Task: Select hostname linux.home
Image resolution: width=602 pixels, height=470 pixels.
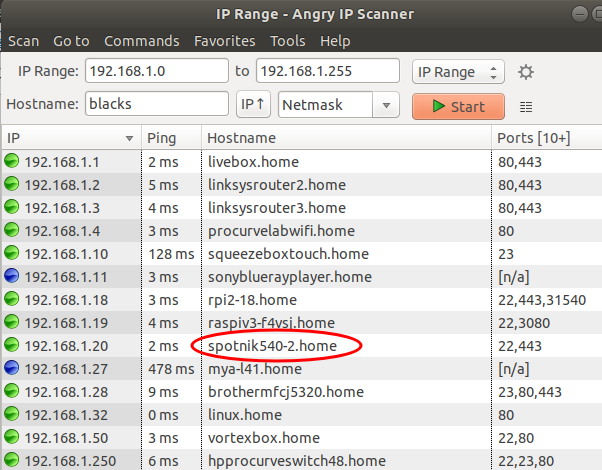Action: [245, 415]
